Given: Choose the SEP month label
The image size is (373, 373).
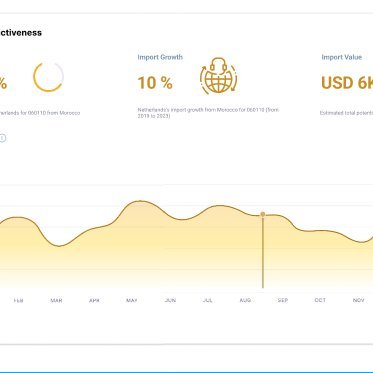Looking at the screenshot, I should click(x=283, y=300).
